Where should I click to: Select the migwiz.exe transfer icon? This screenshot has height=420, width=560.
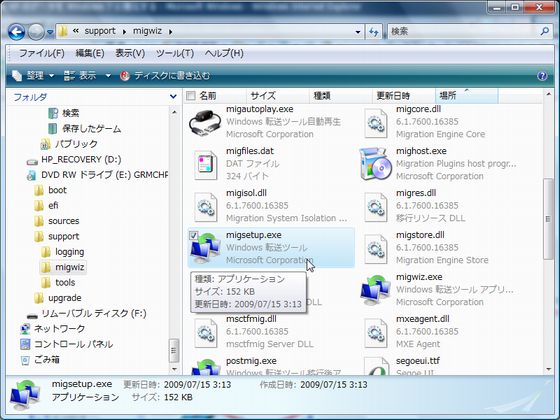375,290
